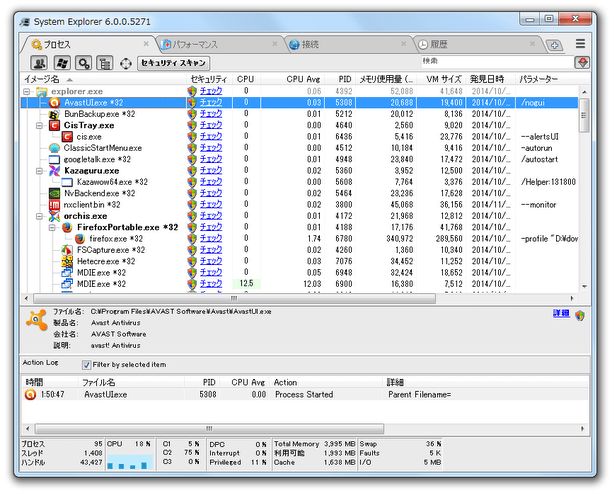The width and height of the screenshot is (612, 493).
Task: Click the Hetecre.exe icon
Action: click(x=67, y=261)
